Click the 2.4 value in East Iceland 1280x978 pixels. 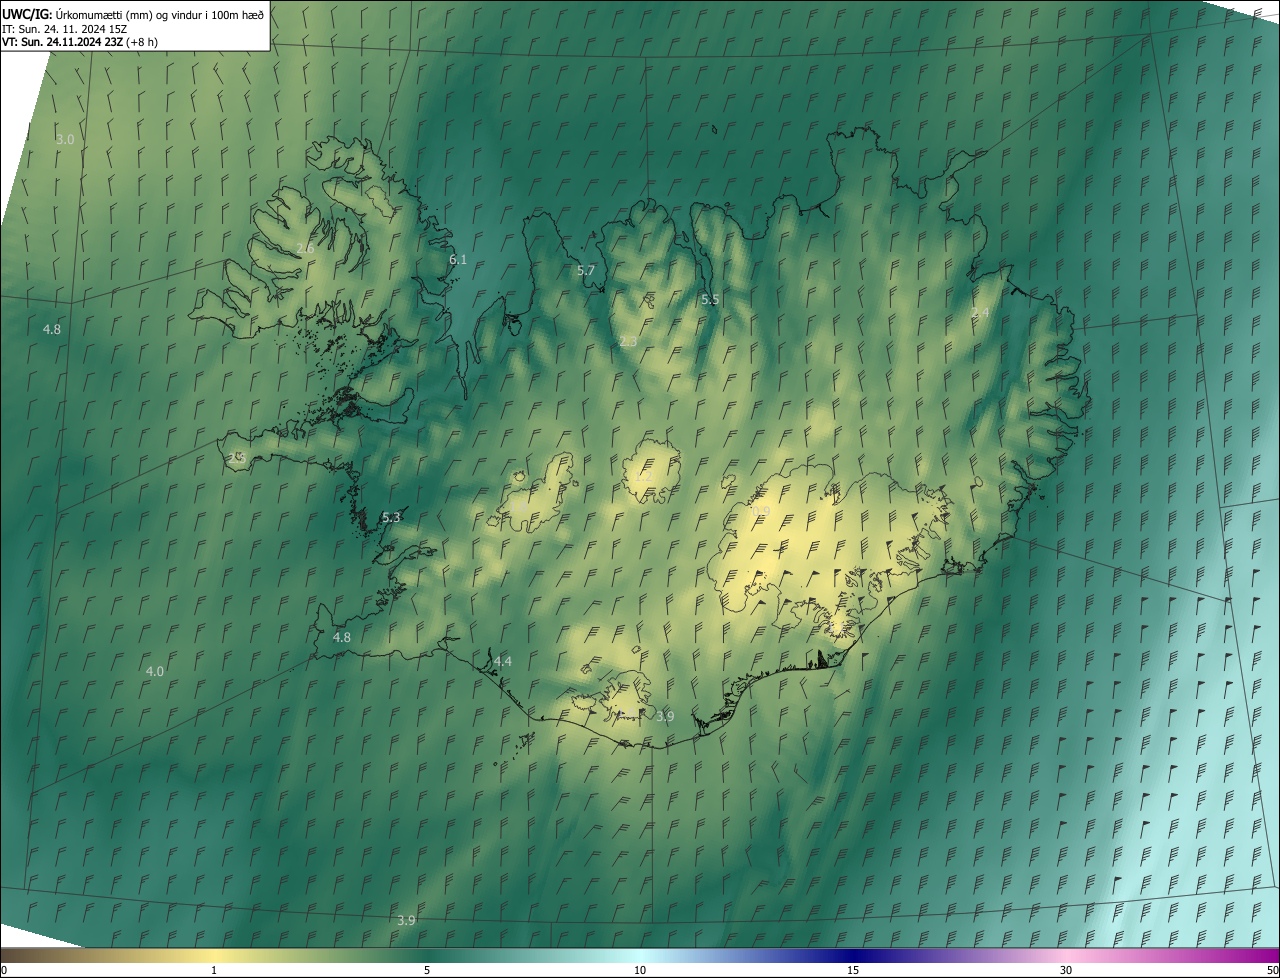(980, 313)
